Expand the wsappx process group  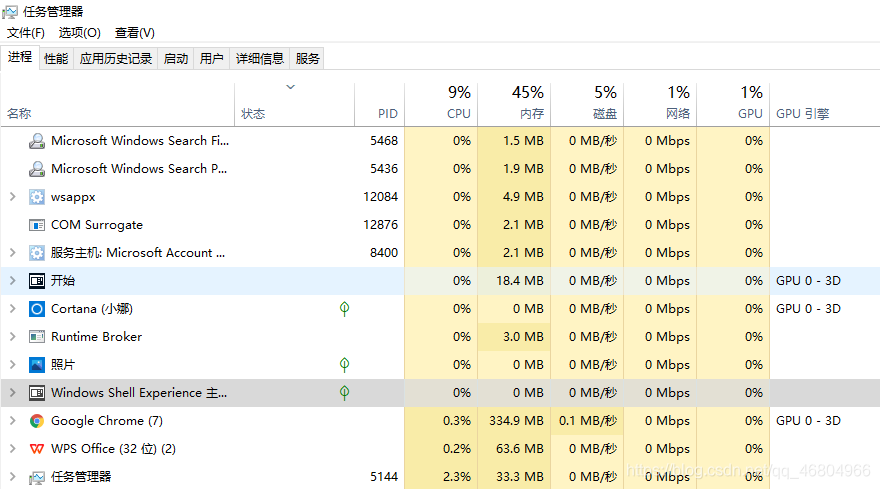(x=12, y=196)
